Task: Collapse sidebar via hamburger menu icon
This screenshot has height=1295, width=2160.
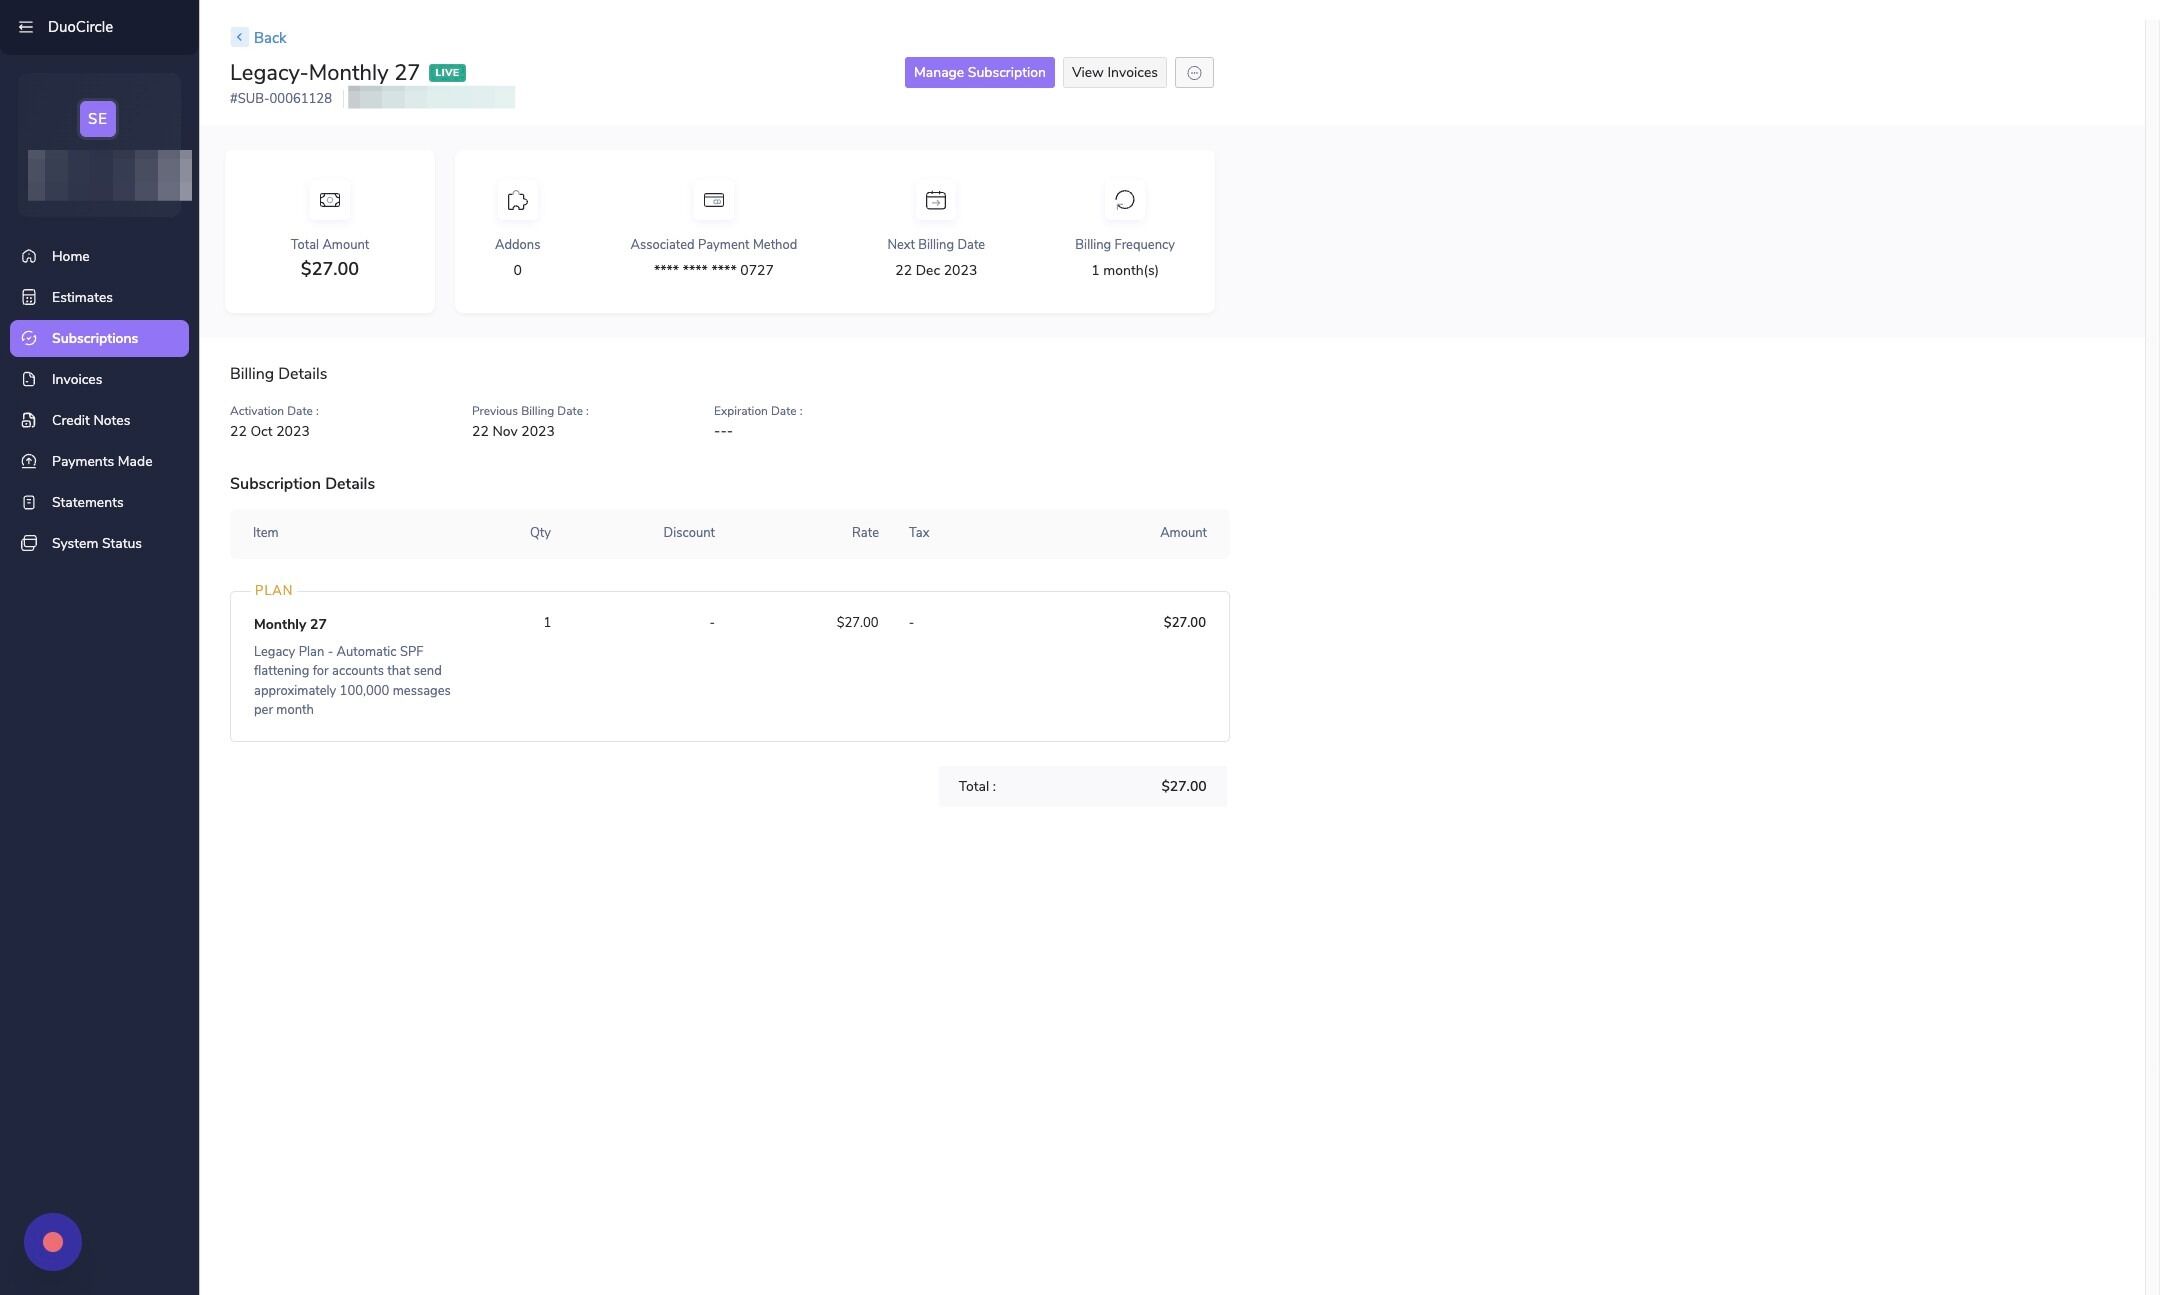Action: pos(26,27)
